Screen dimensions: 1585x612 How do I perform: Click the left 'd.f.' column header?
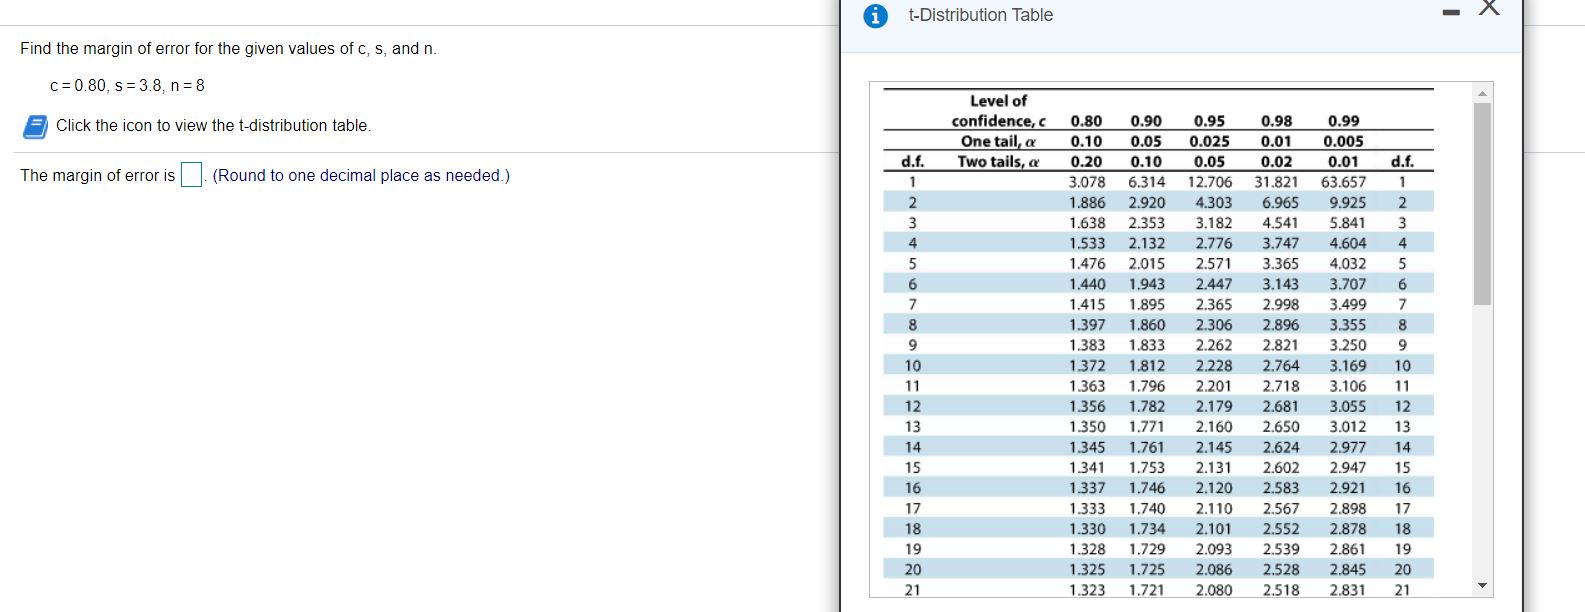coord(912,161)
